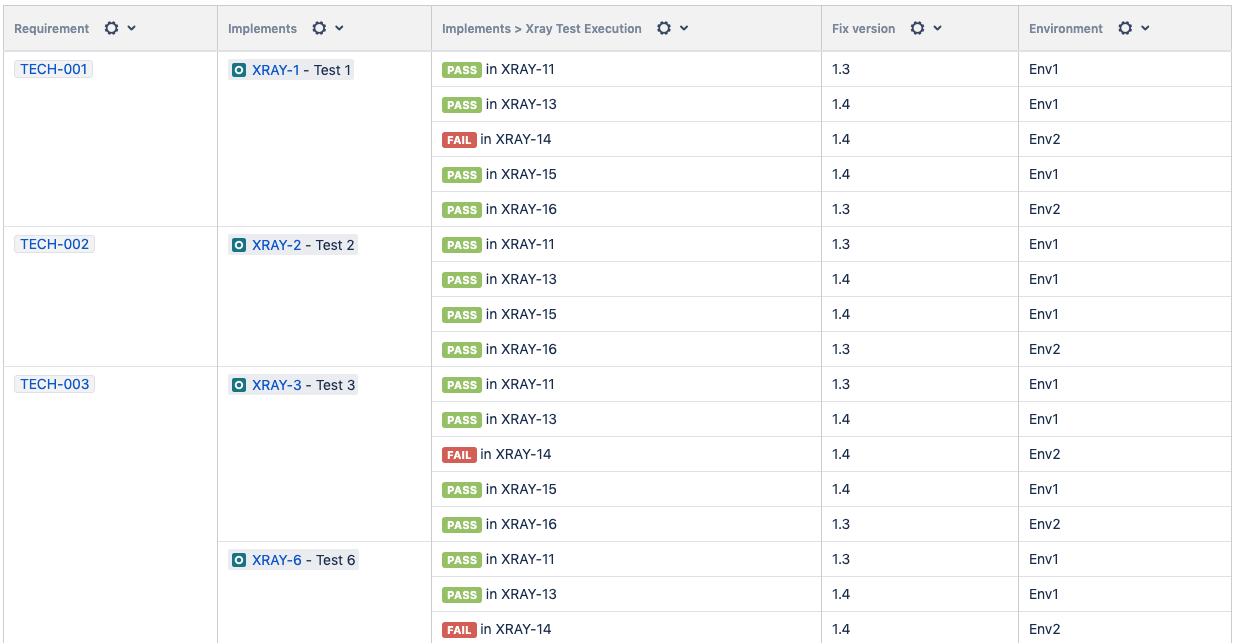Click the gear icon in Implements column header
The image size is (1236, 643).
click(x=319, y=29)
